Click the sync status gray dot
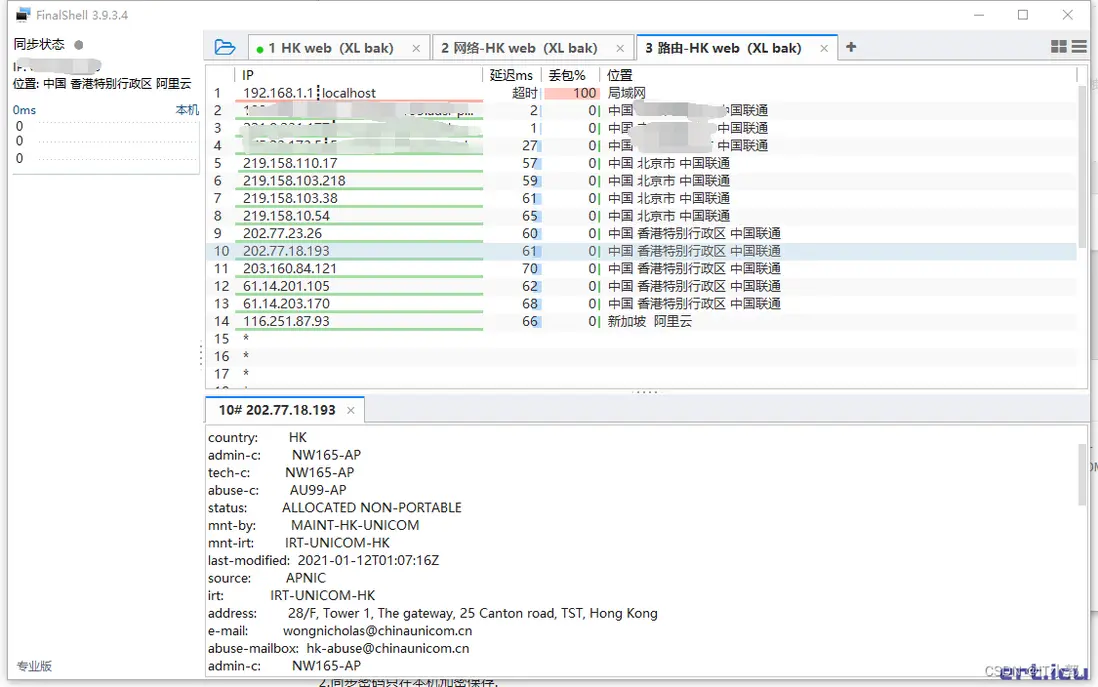Screen dimensions: 1098x687 coord(79,45)
